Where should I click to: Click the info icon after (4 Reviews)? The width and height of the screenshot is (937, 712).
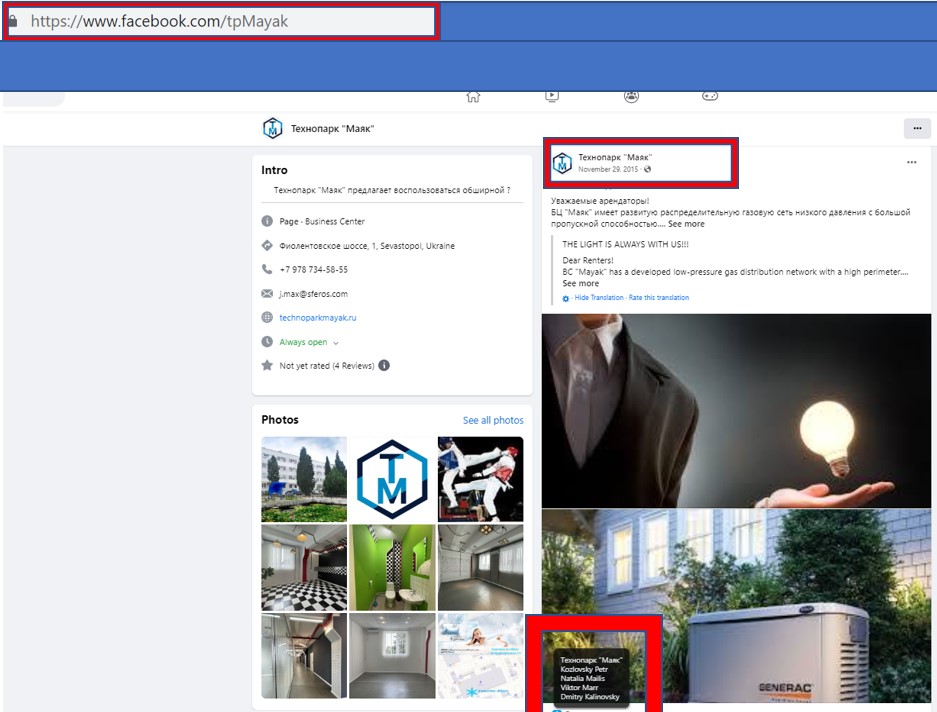tap(384, 365)
